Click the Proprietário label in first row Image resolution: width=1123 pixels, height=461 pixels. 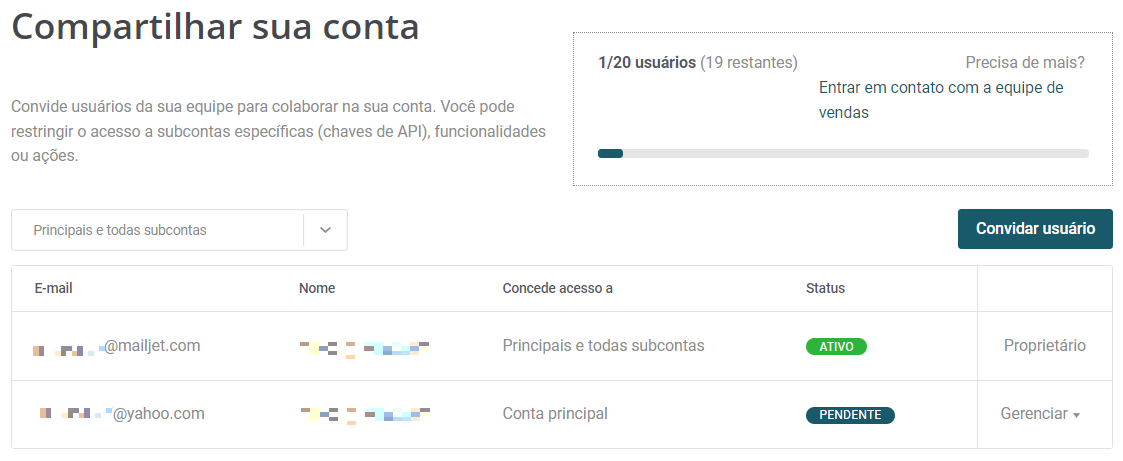[x=1044, y=346]
